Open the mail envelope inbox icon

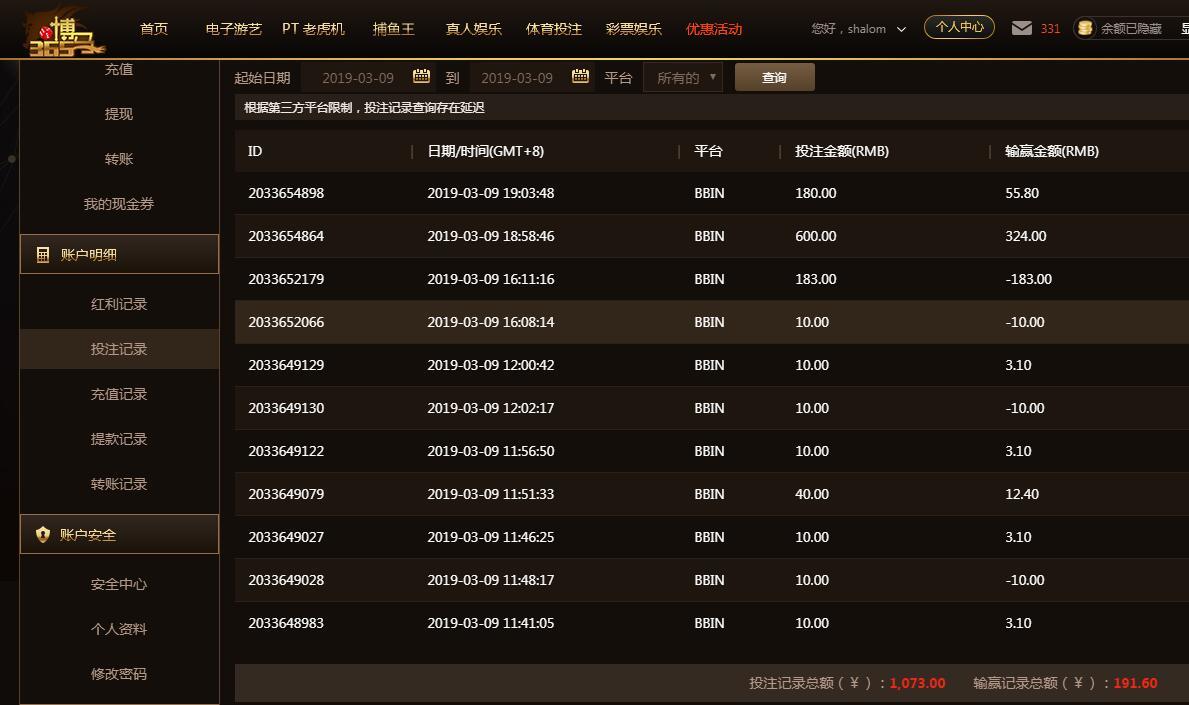[1021, 28]
